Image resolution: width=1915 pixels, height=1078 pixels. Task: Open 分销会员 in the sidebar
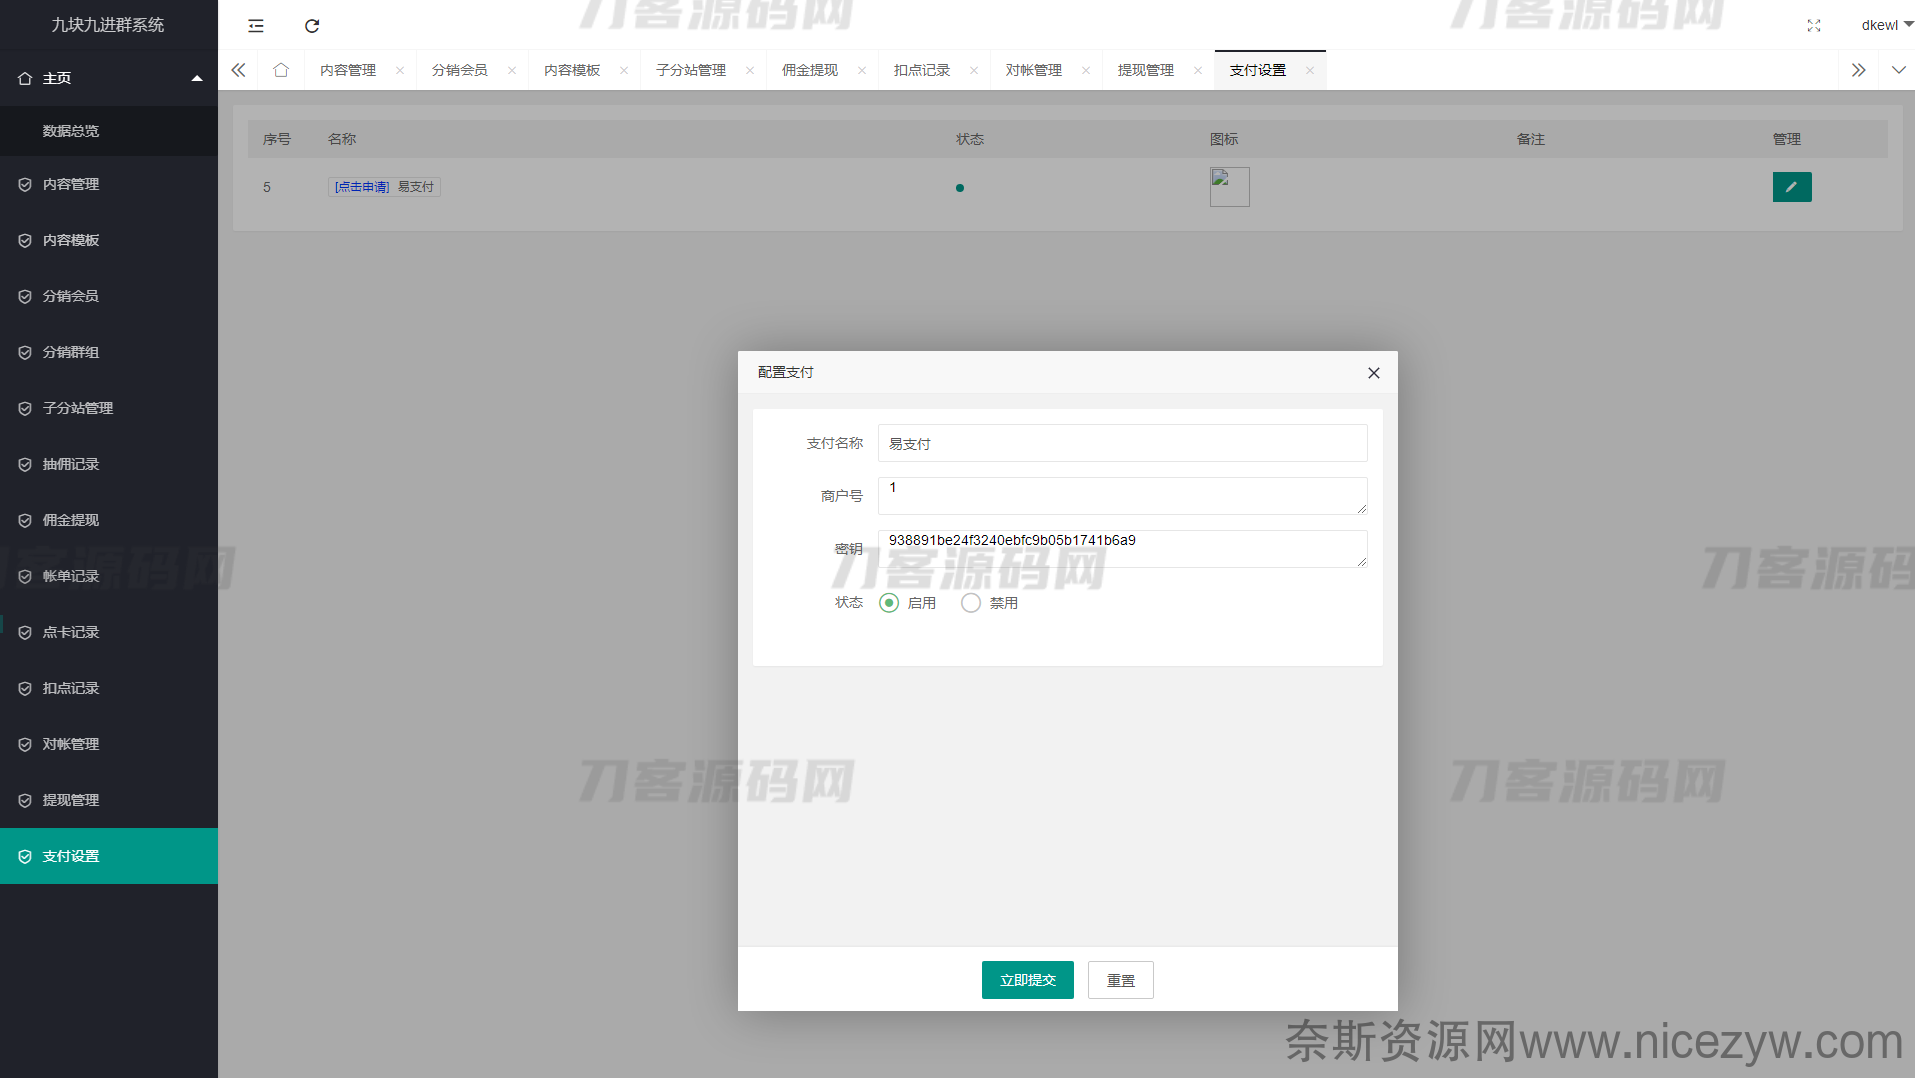point(109,296)
